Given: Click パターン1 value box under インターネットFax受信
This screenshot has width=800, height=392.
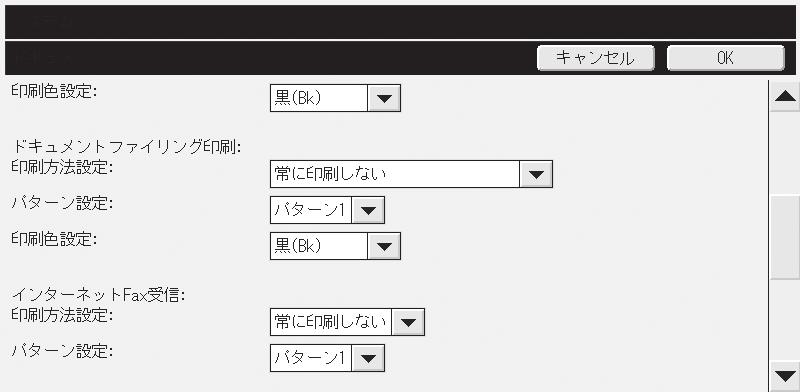Looking at the screenshot, I should 311,358.
